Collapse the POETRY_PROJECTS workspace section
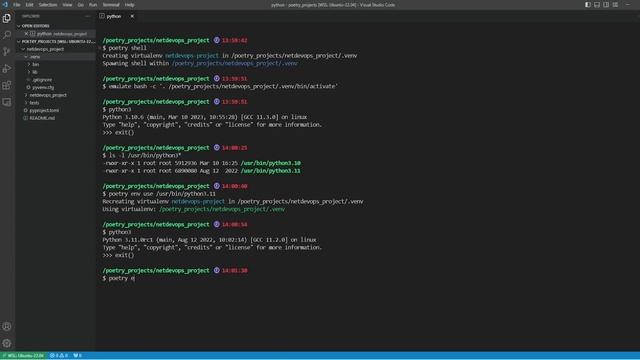 click(56, 41)
